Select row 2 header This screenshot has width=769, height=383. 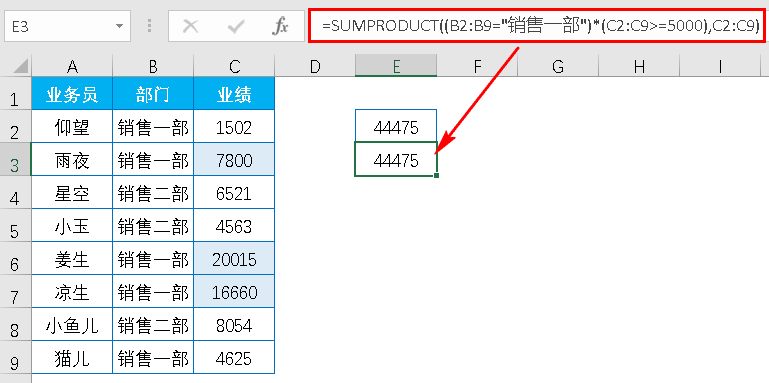pyautogui.click(x=15, y=126)
